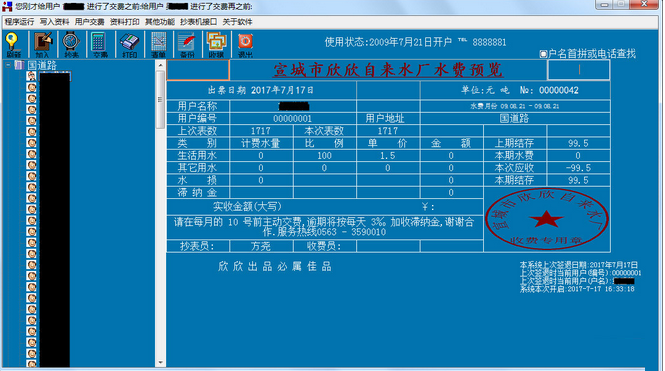This screenshot has width=665, height=371.
Task: Click the 比例 value 100 cell
Action: [324, 156]
